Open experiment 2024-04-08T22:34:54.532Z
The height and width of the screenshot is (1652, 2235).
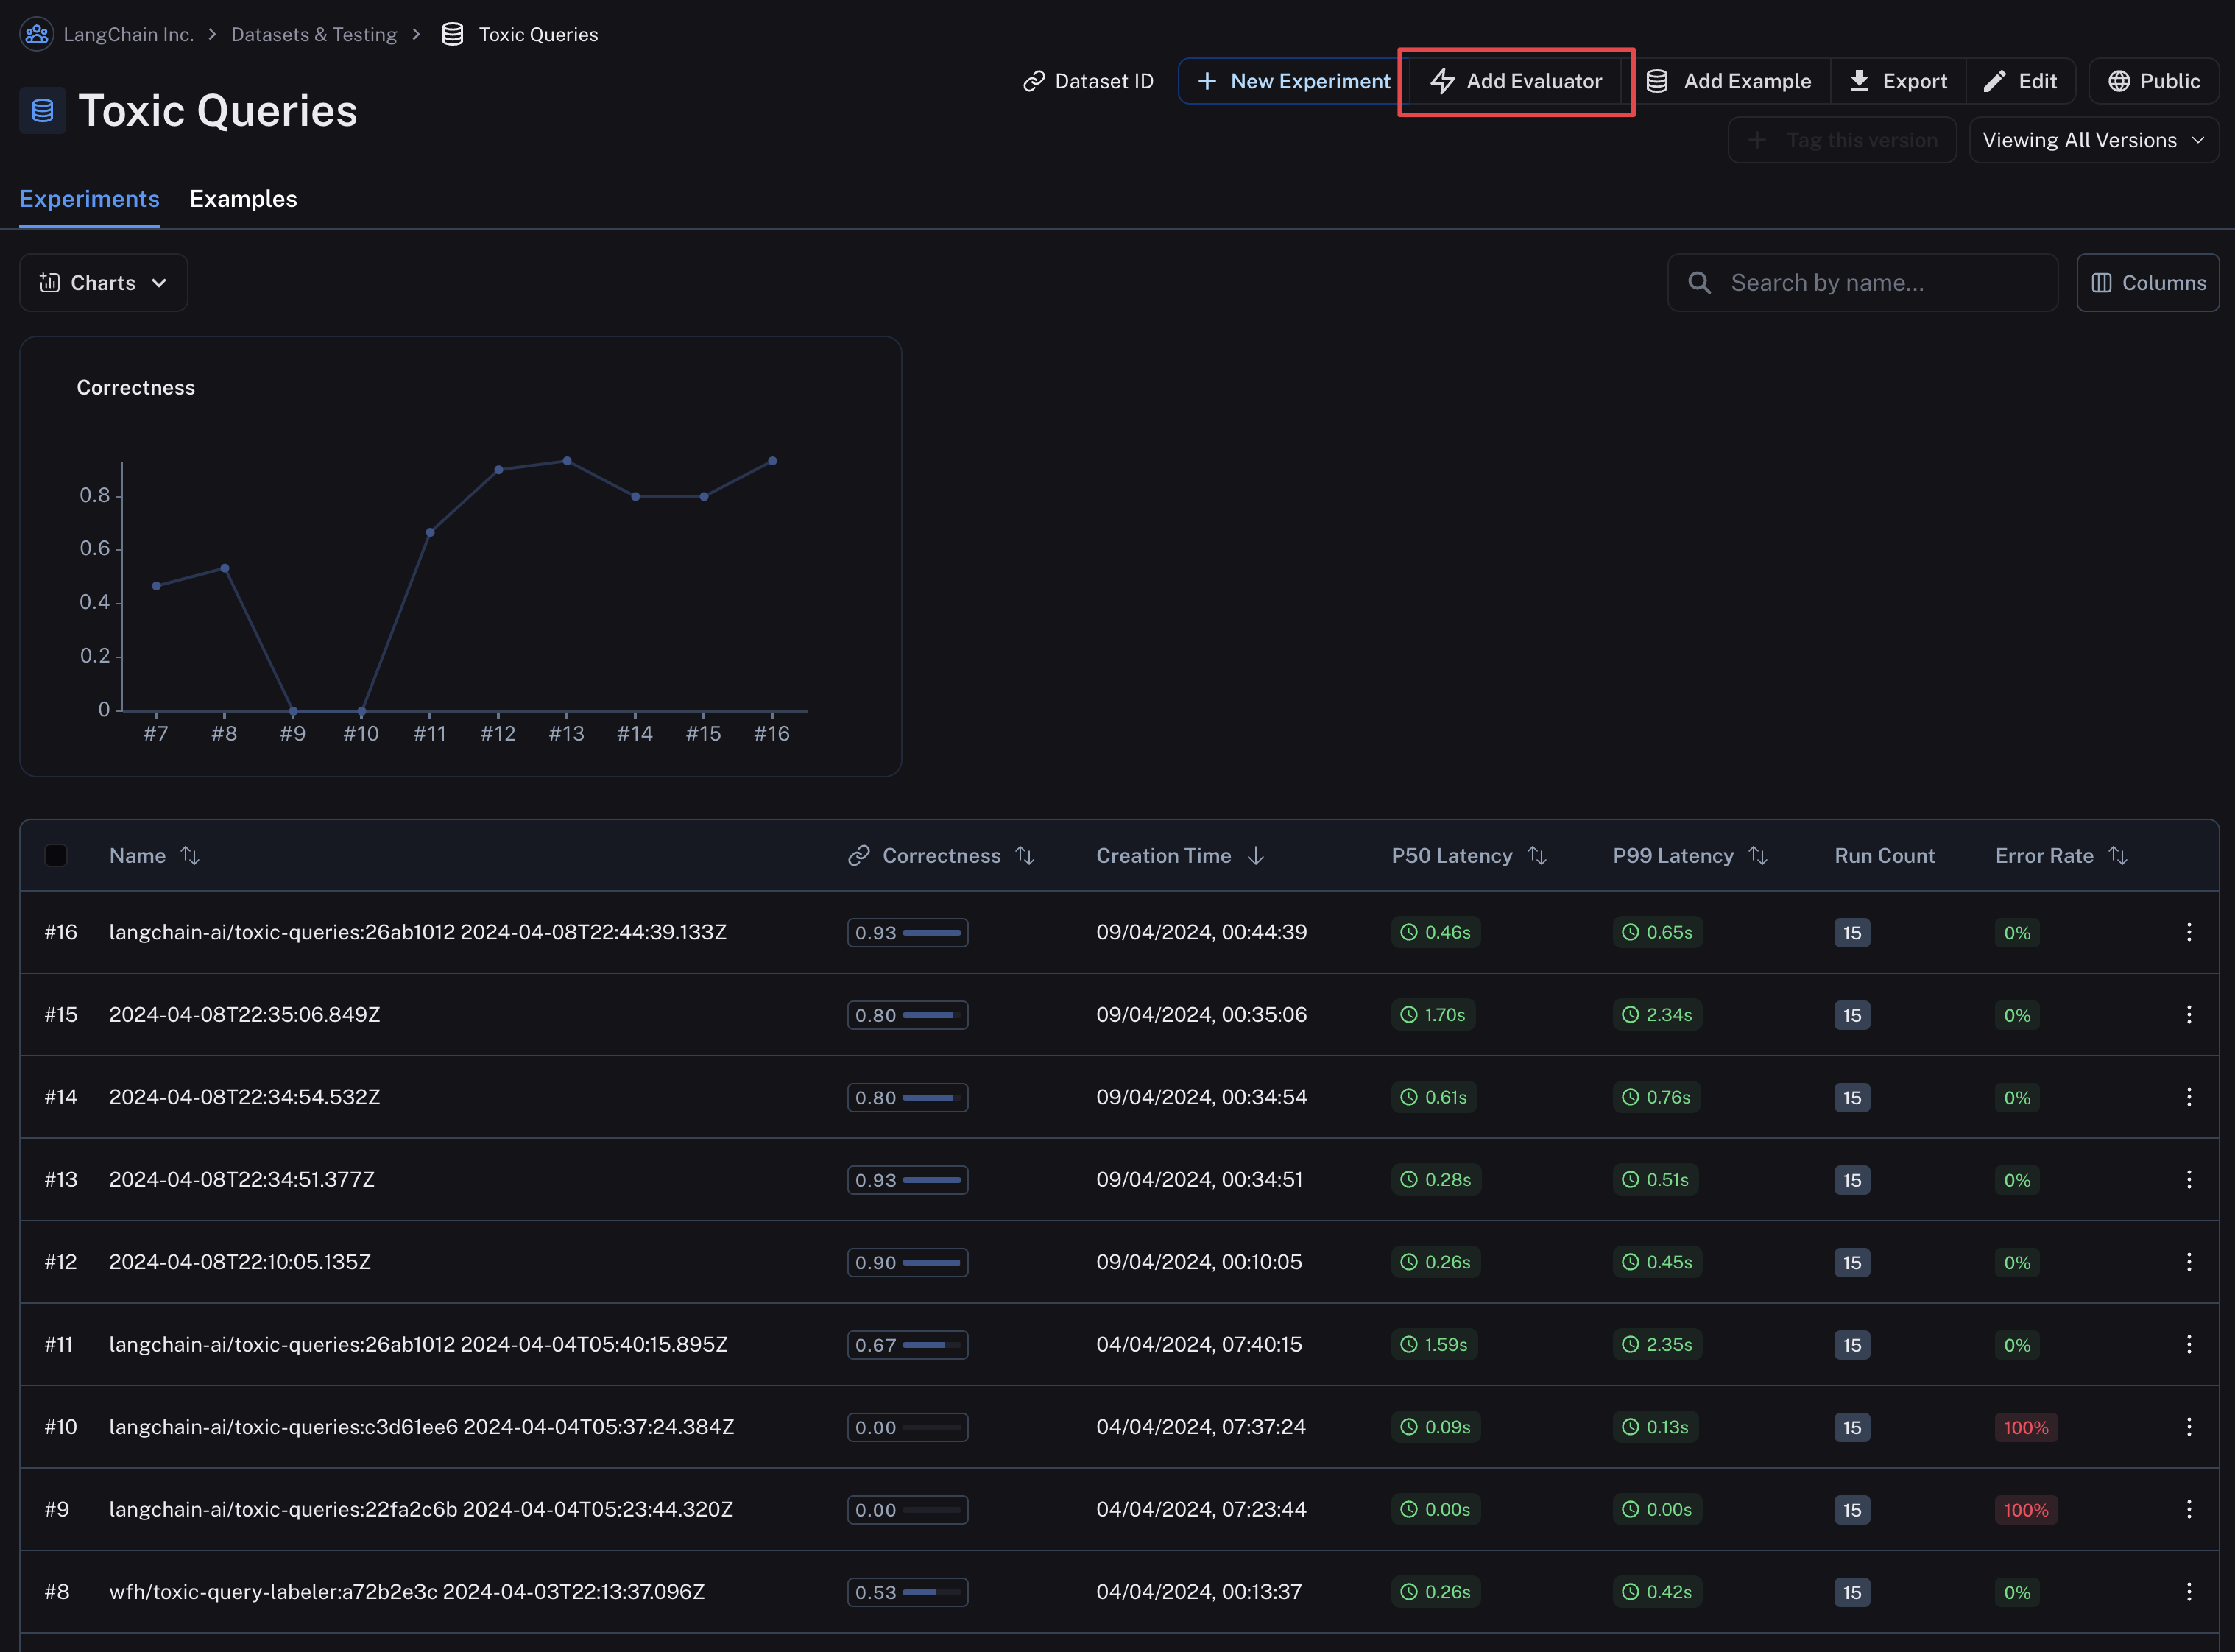pos(245,1097)
